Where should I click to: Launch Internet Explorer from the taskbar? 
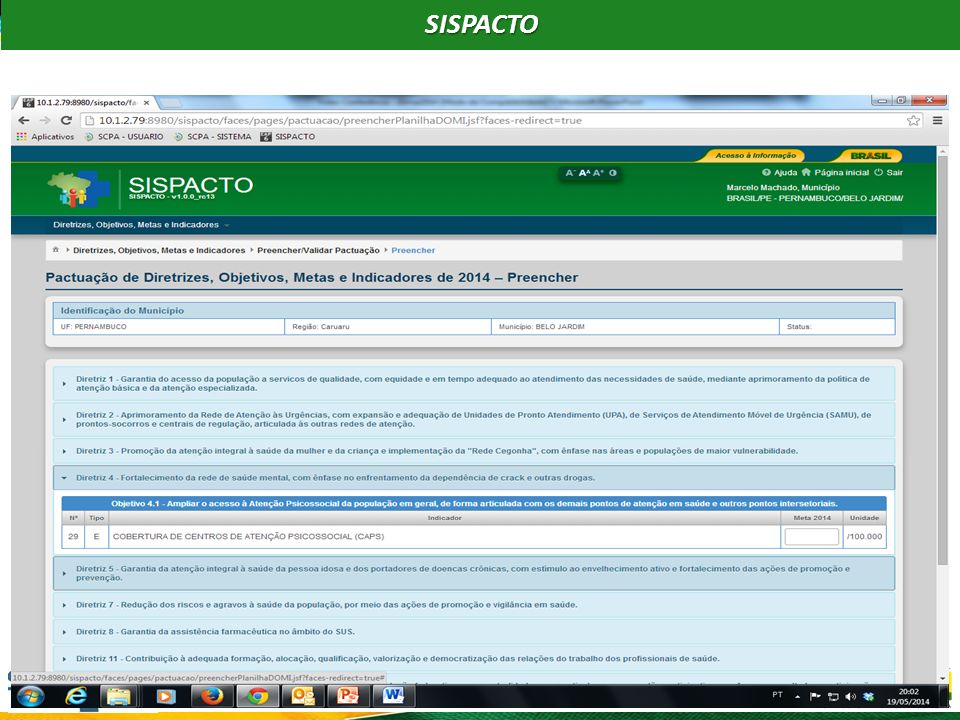(x=77, y=697)
